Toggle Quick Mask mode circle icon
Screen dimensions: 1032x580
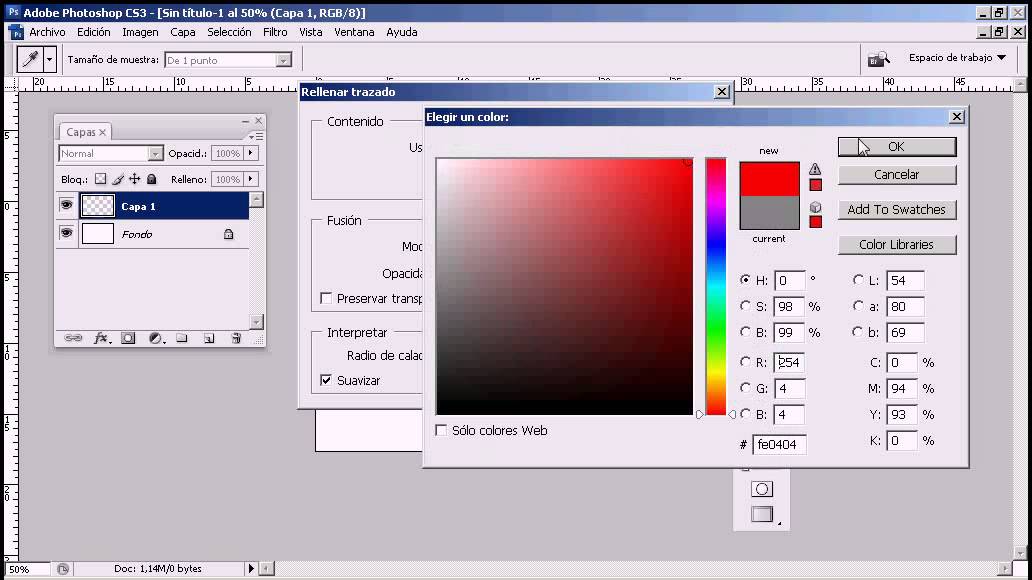click(x=761, y=489)
